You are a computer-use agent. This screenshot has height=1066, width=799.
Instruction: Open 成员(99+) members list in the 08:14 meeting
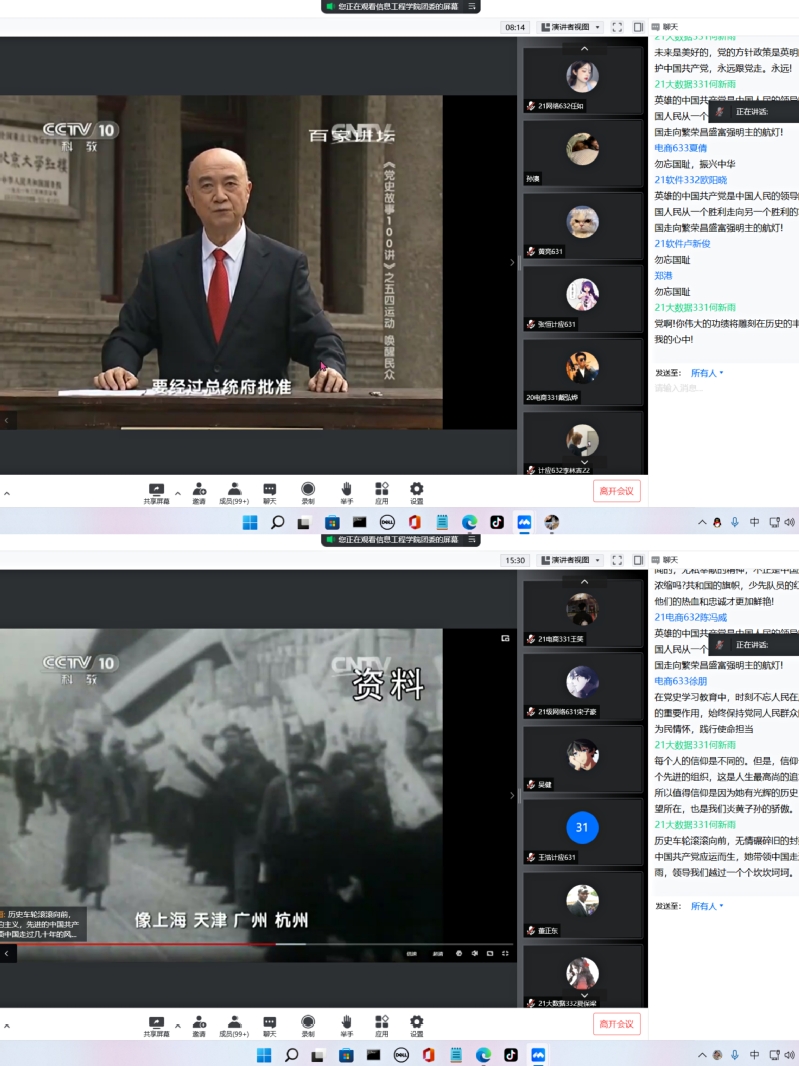[233, 490]
